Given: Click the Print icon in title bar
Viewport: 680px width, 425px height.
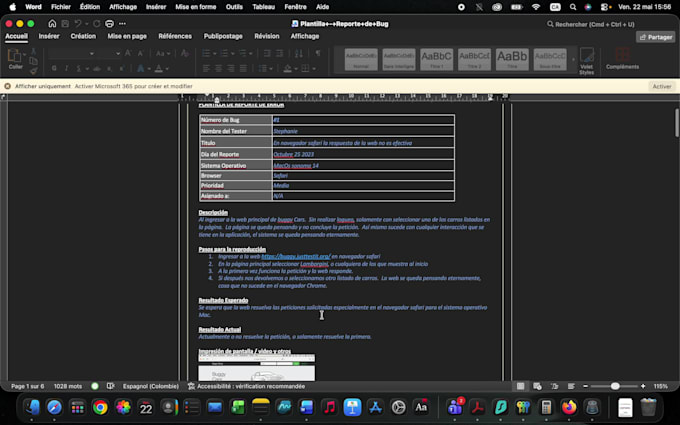Looking at the screenshot, I should click(109, 24).
